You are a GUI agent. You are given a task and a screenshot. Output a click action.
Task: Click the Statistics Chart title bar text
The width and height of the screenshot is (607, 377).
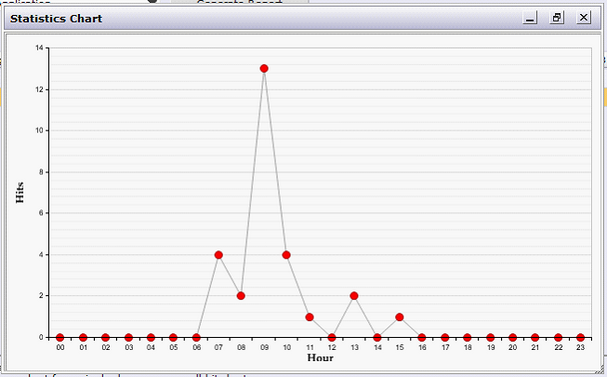[x=56, y=19]
